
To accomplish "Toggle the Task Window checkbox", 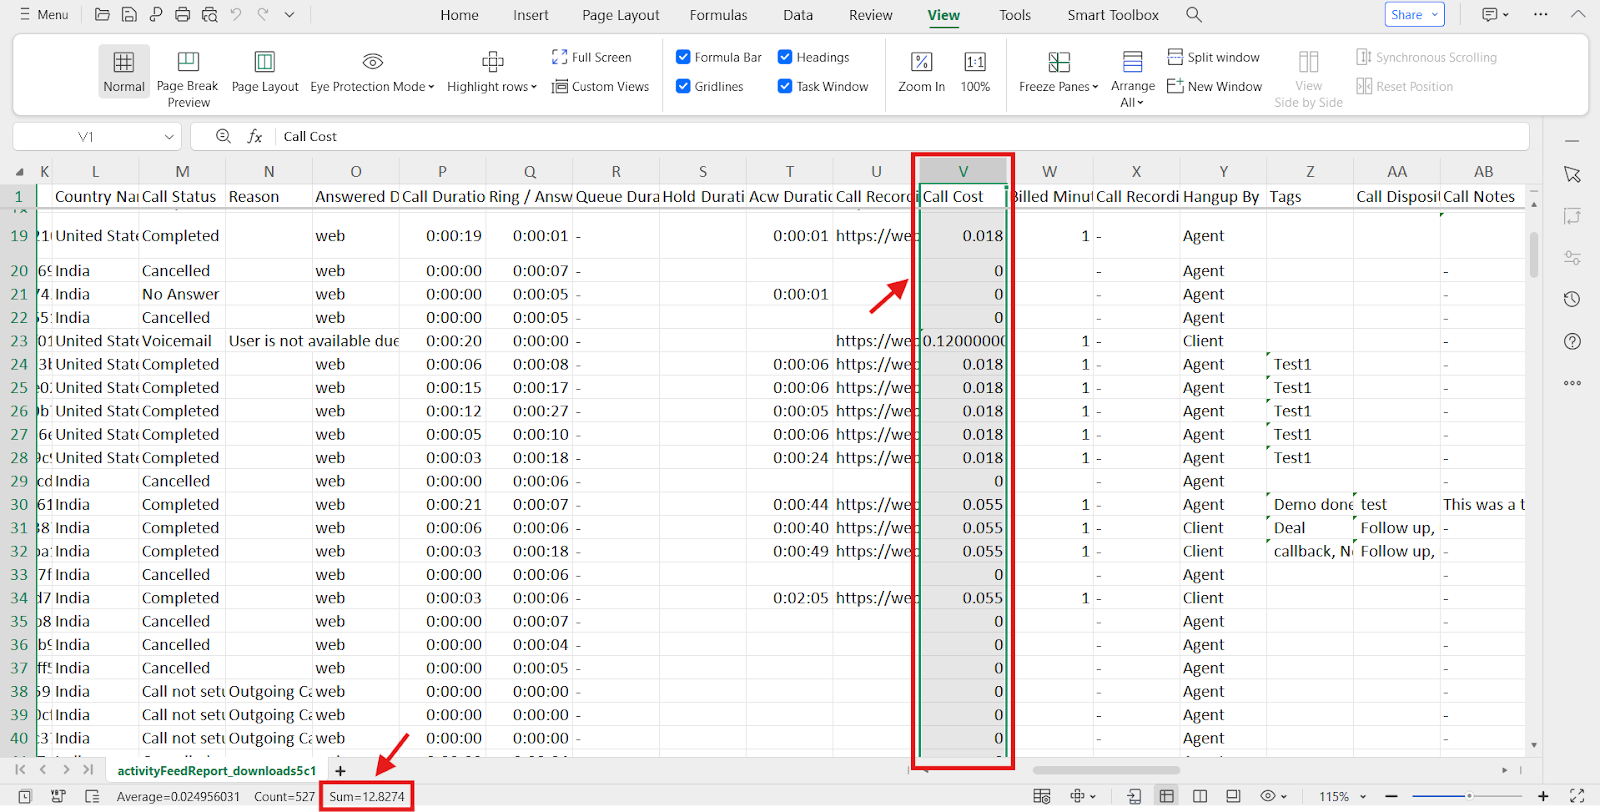I will point(785,86).
